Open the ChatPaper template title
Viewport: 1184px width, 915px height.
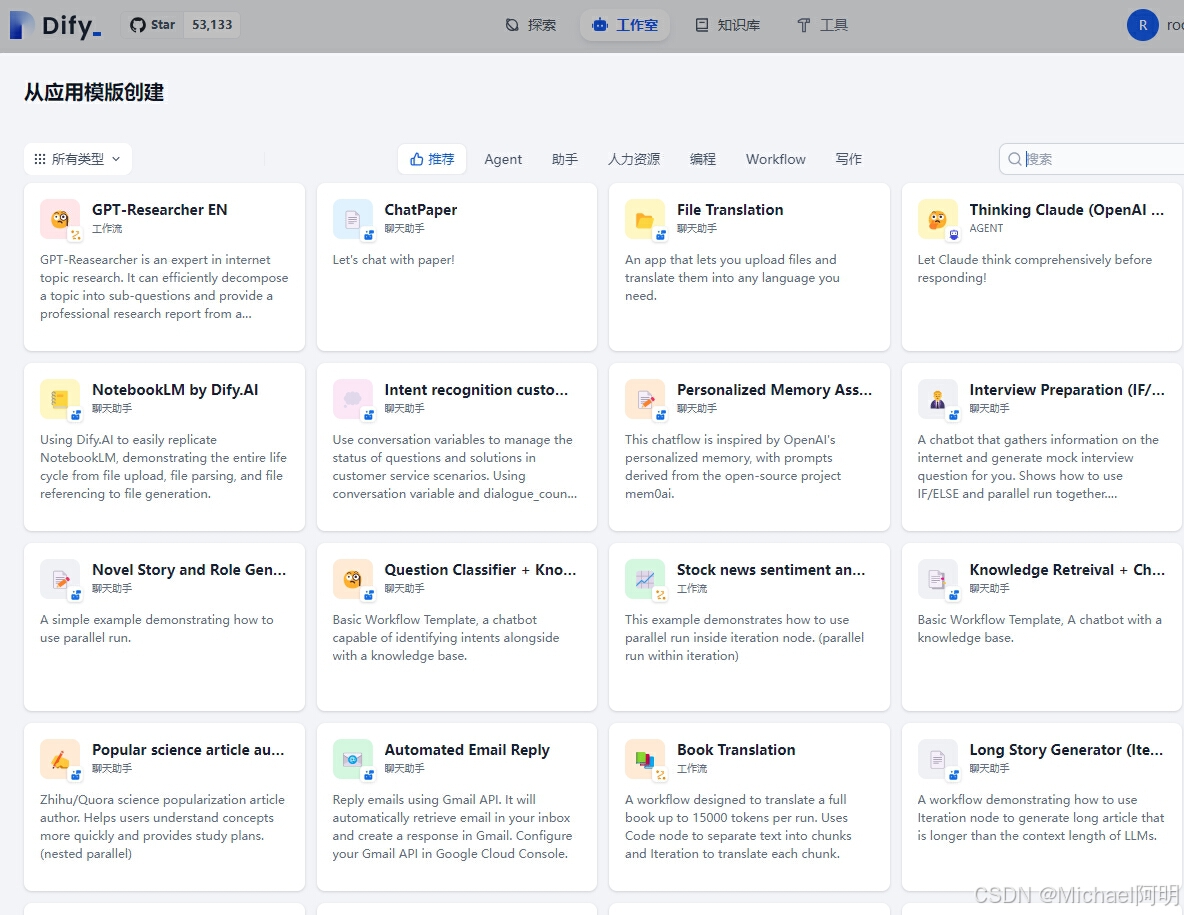point(421,210)
